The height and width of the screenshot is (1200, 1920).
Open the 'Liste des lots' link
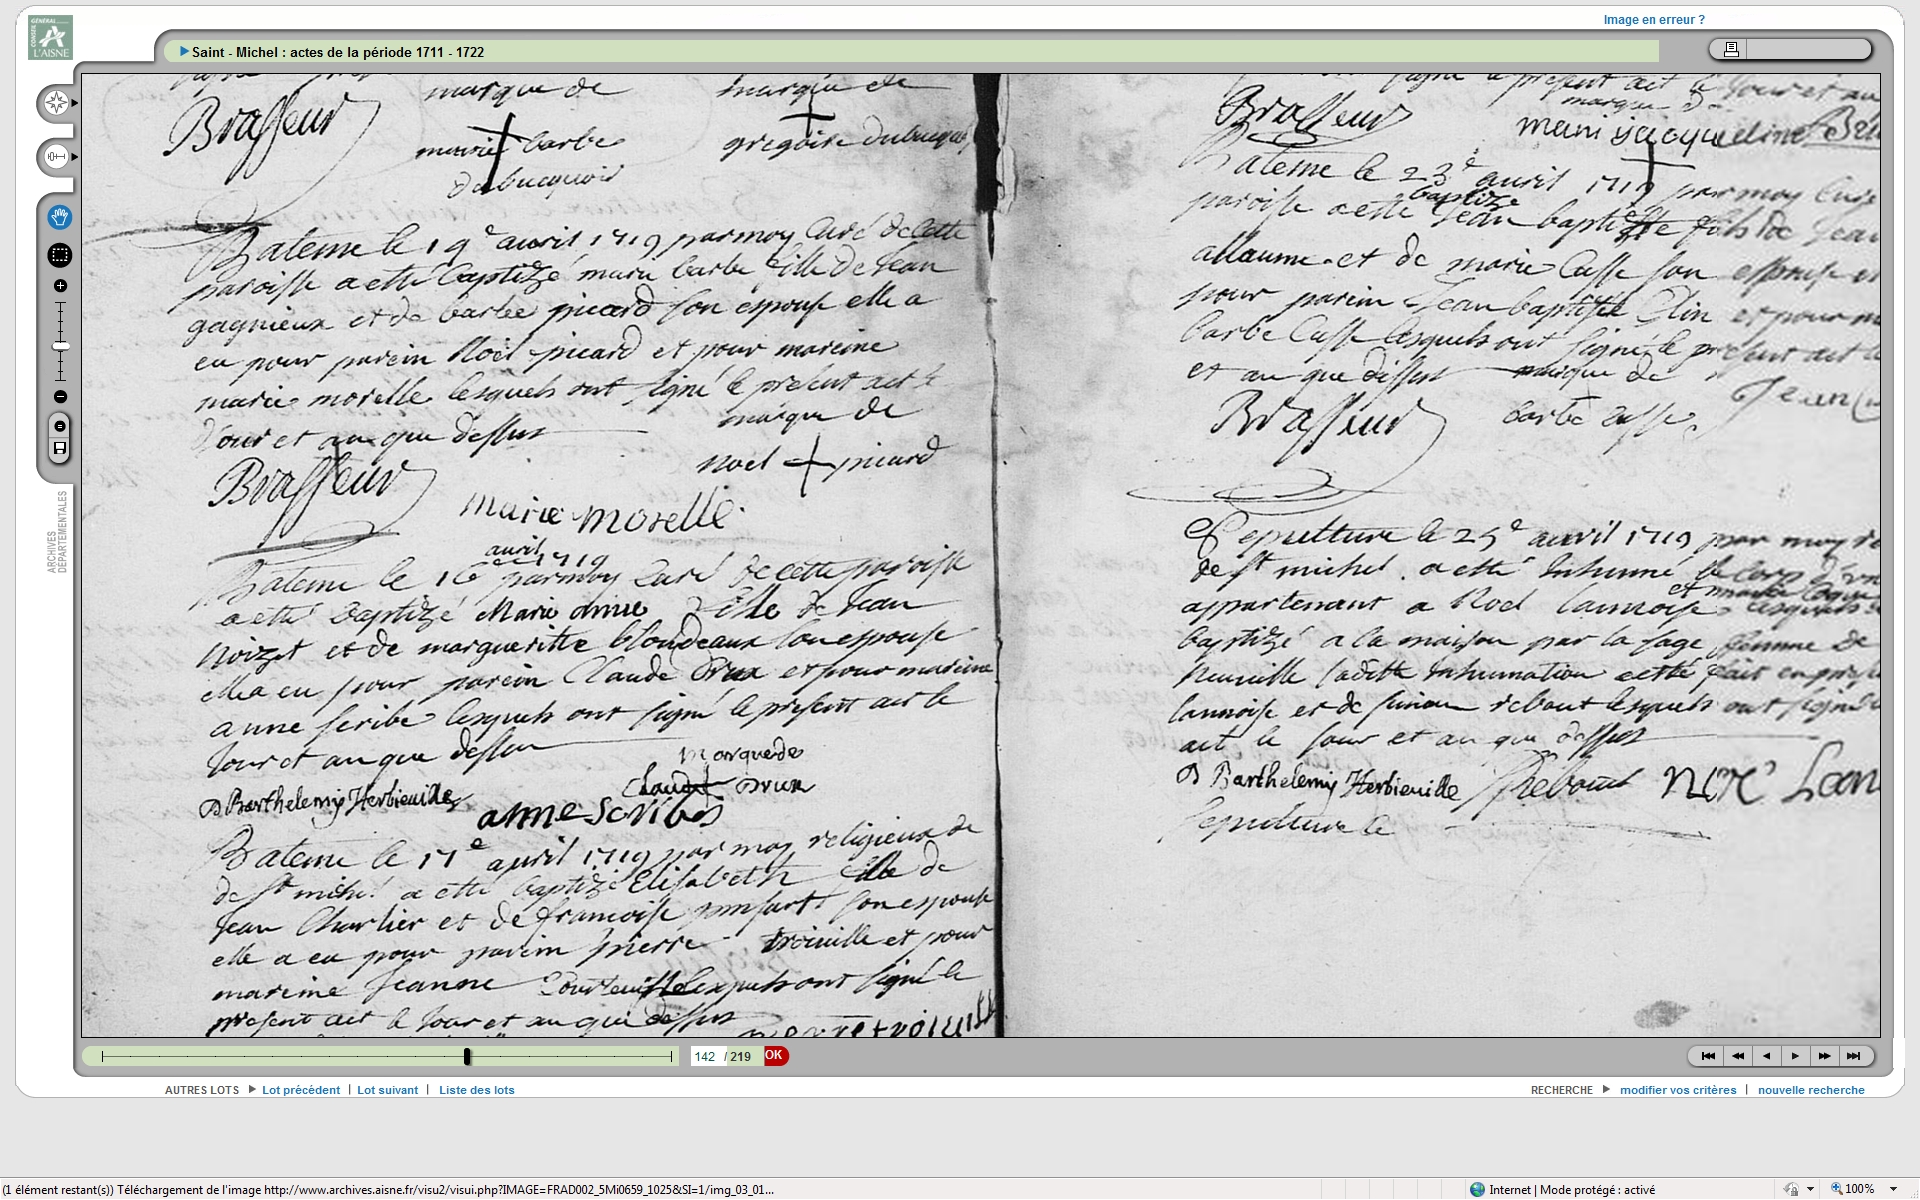pyautogui.click(x=476, y=1090)
